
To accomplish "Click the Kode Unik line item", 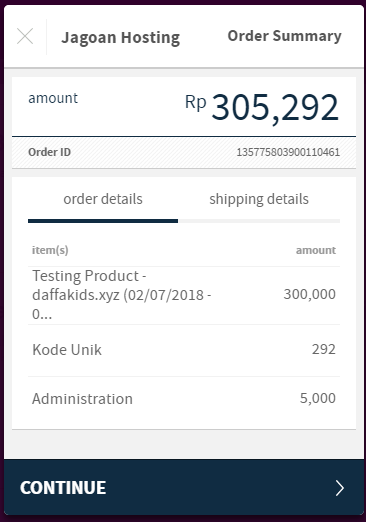I will (x=184, y=350).
